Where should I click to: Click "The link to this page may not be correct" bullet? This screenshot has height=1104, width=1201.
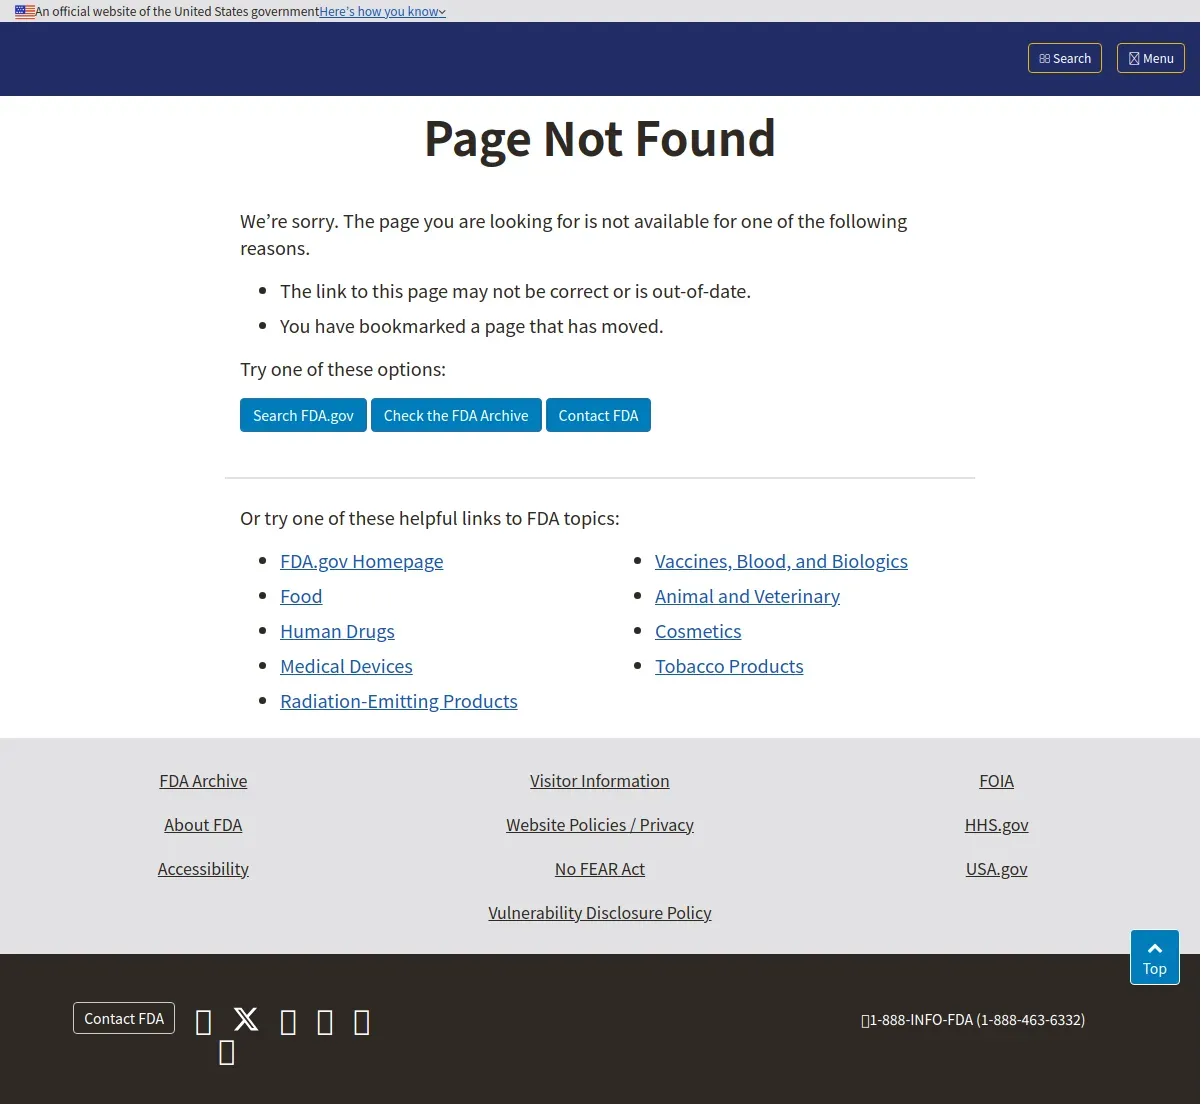(x=515, y=292)
